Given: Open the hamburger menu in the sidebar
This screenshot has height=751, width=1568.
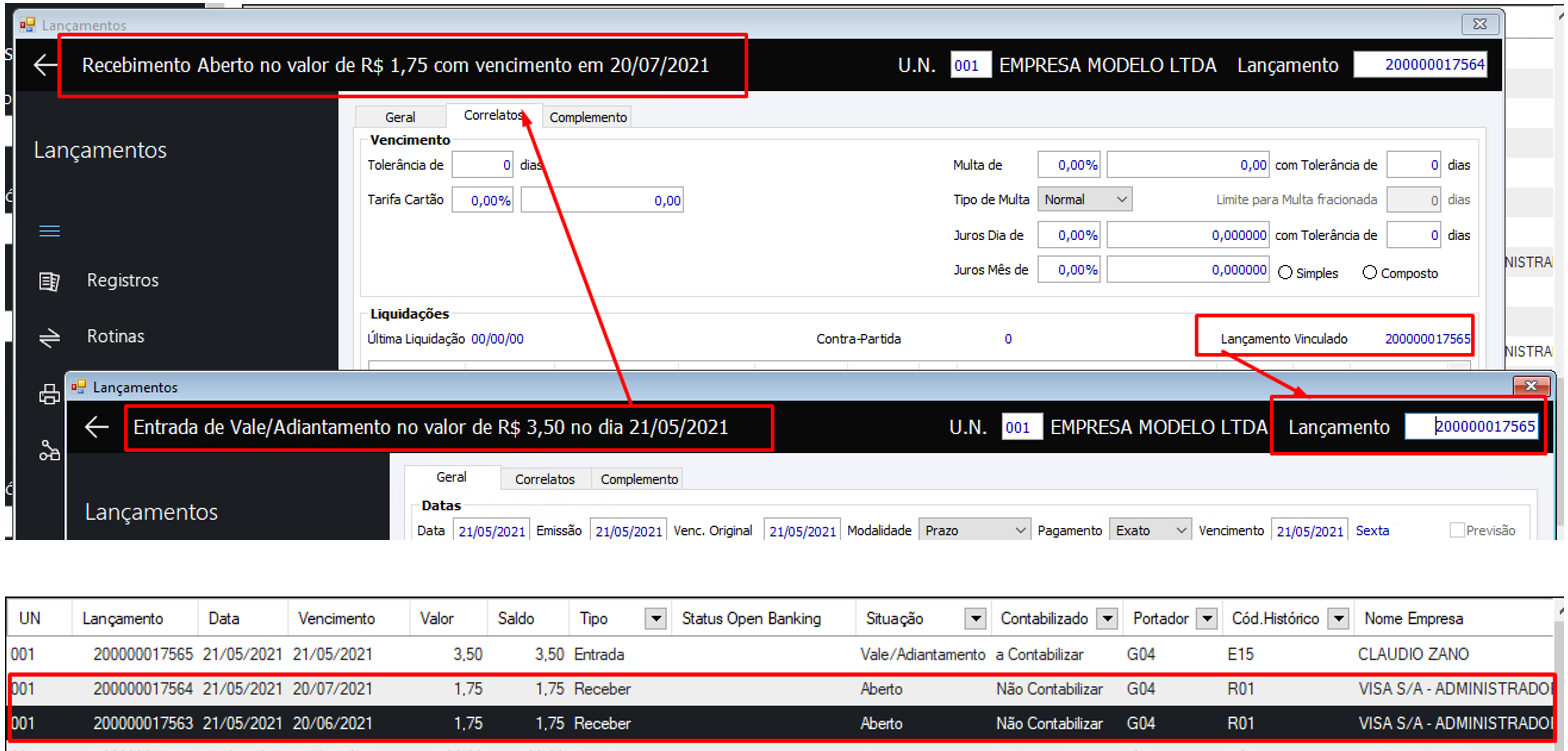Looking at the screenshot, I should click(49, 231).
